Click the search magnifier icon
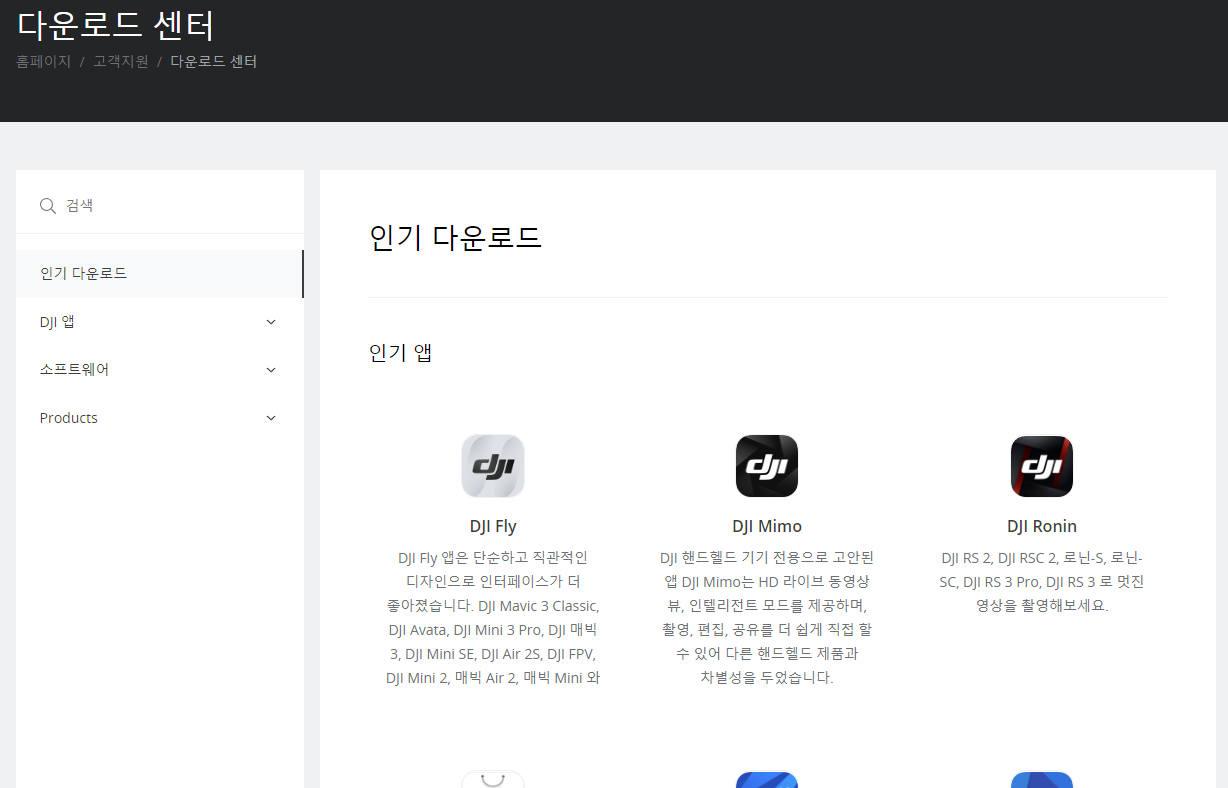The image size is (1228, 788). point(47,206)
